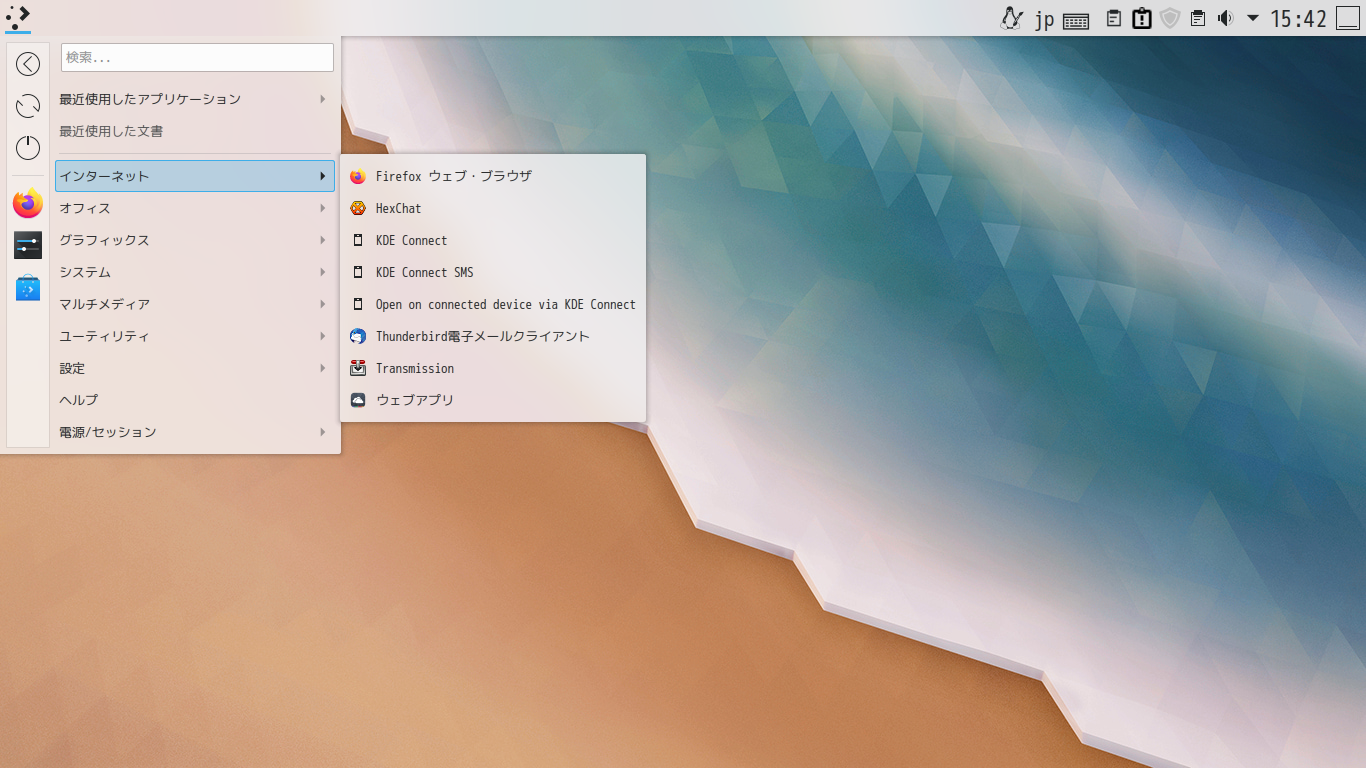
Task: Click the 検索 search field
Action: pyautogui.click(x=197, y=57)
